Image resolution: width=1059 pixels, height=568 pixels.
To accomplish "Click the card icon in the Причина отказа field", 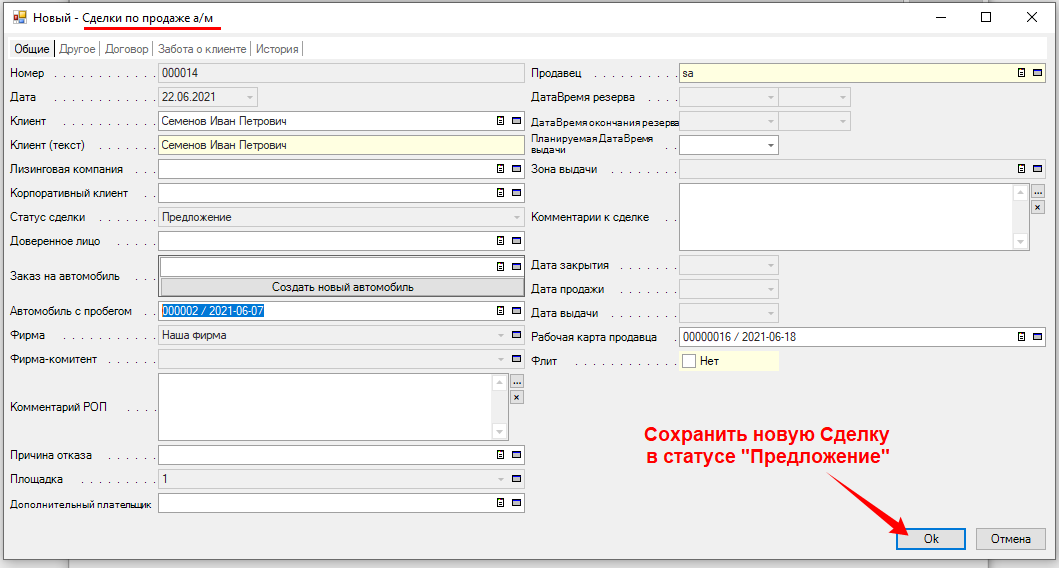I will click(x=517, y=455).
